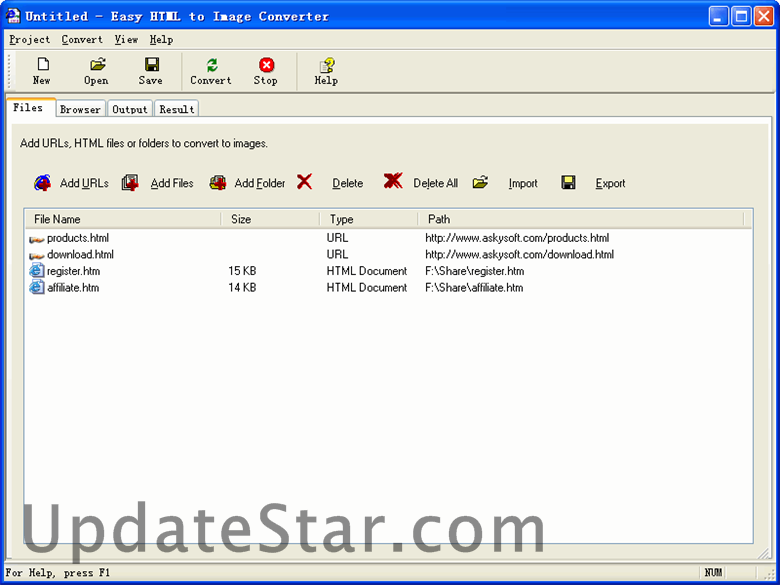Click HTML Document type for register.htm

(x=367, y=271)
